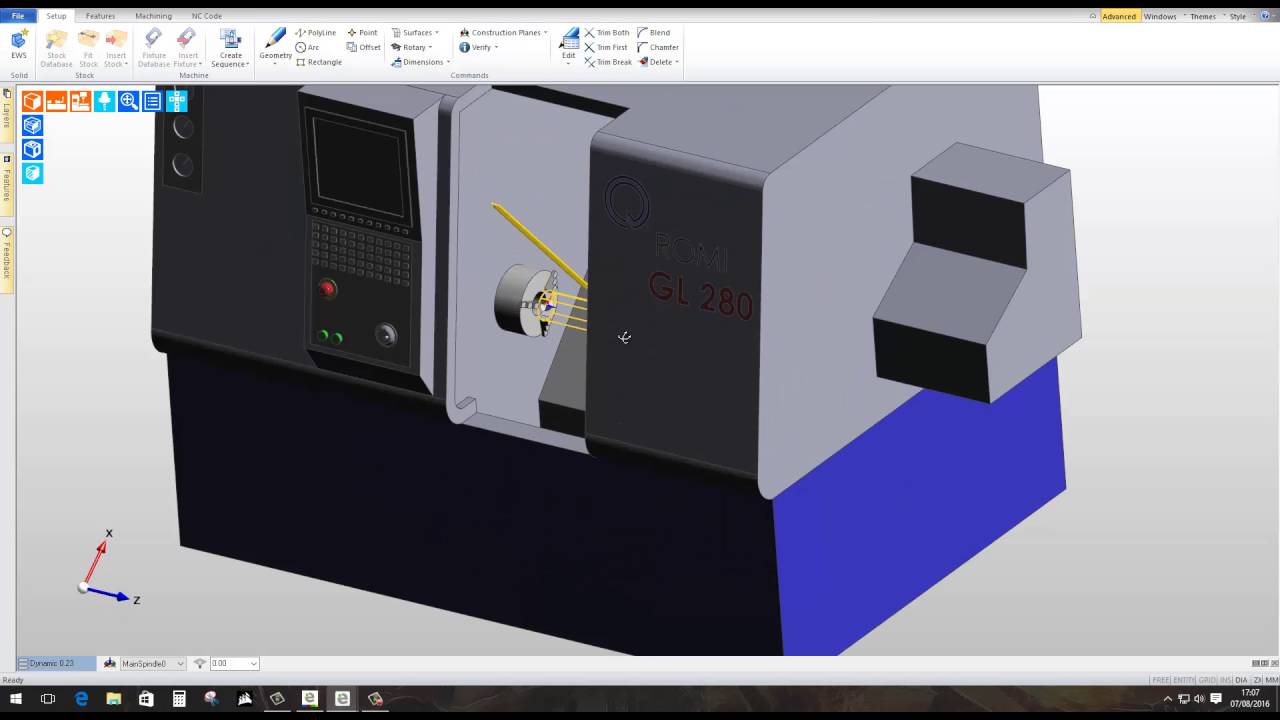Expand the Surfaces dropdown
The width and height of the screenshot is (1280, 720).
click(x=415, y=33)
